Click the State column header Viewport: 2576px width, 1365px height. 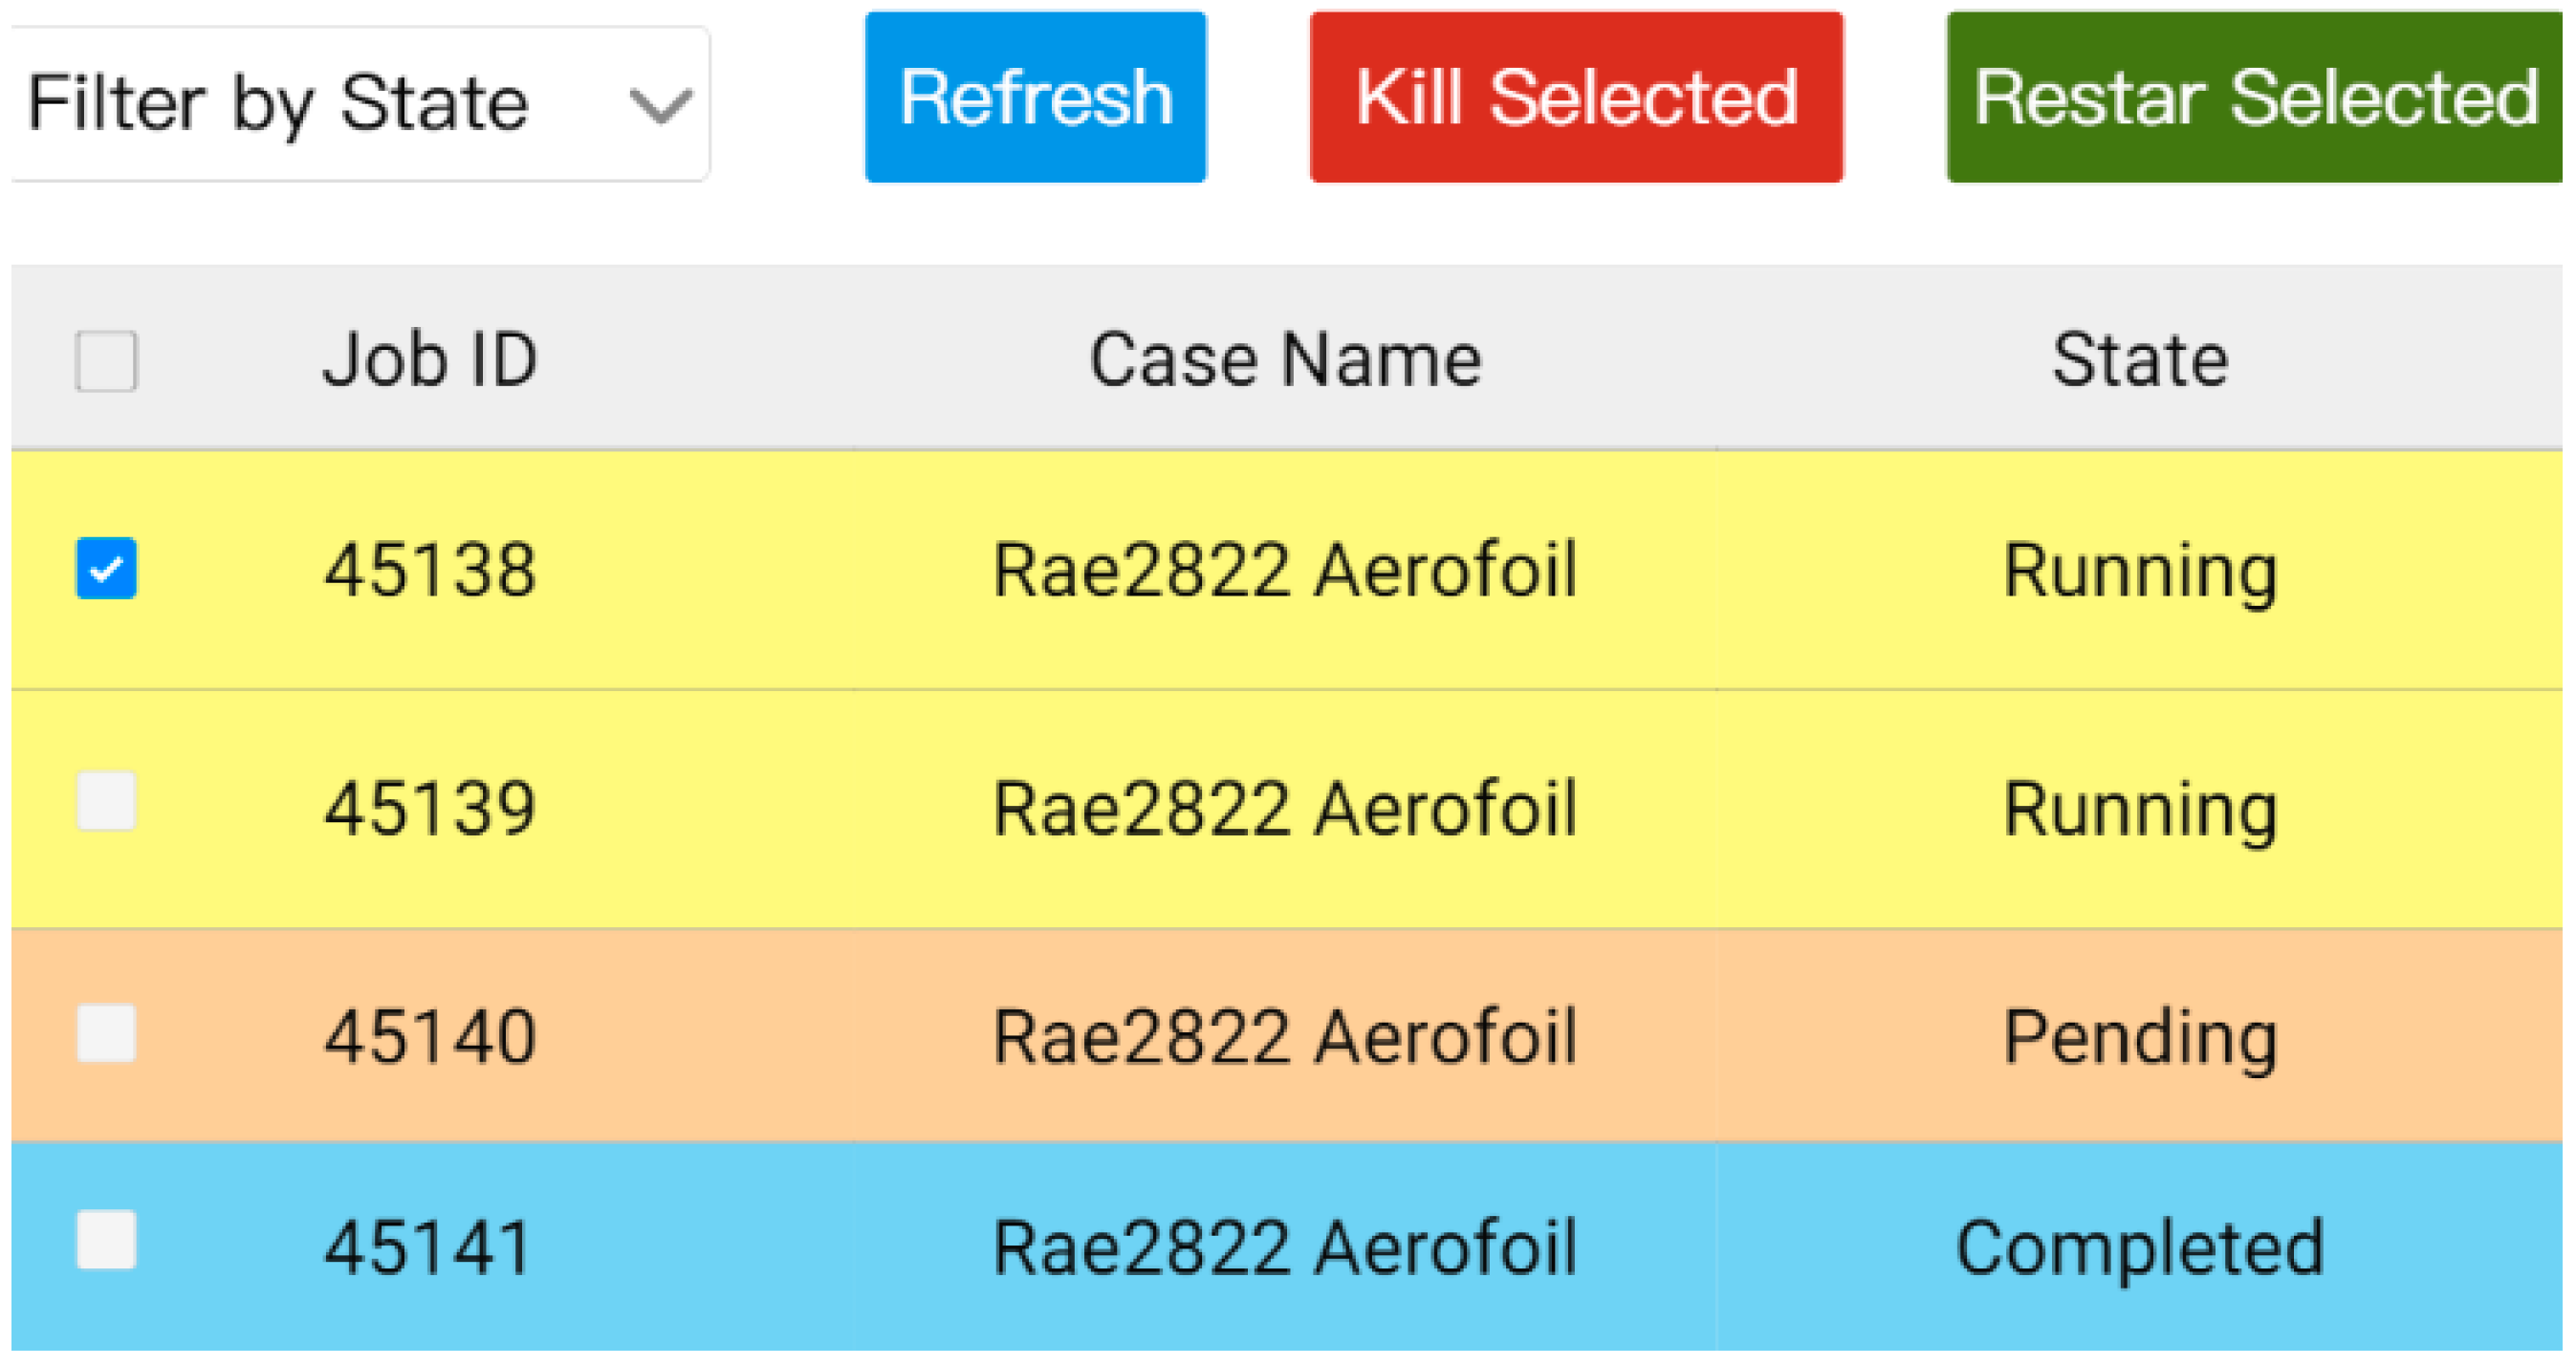pos(2140,359)
